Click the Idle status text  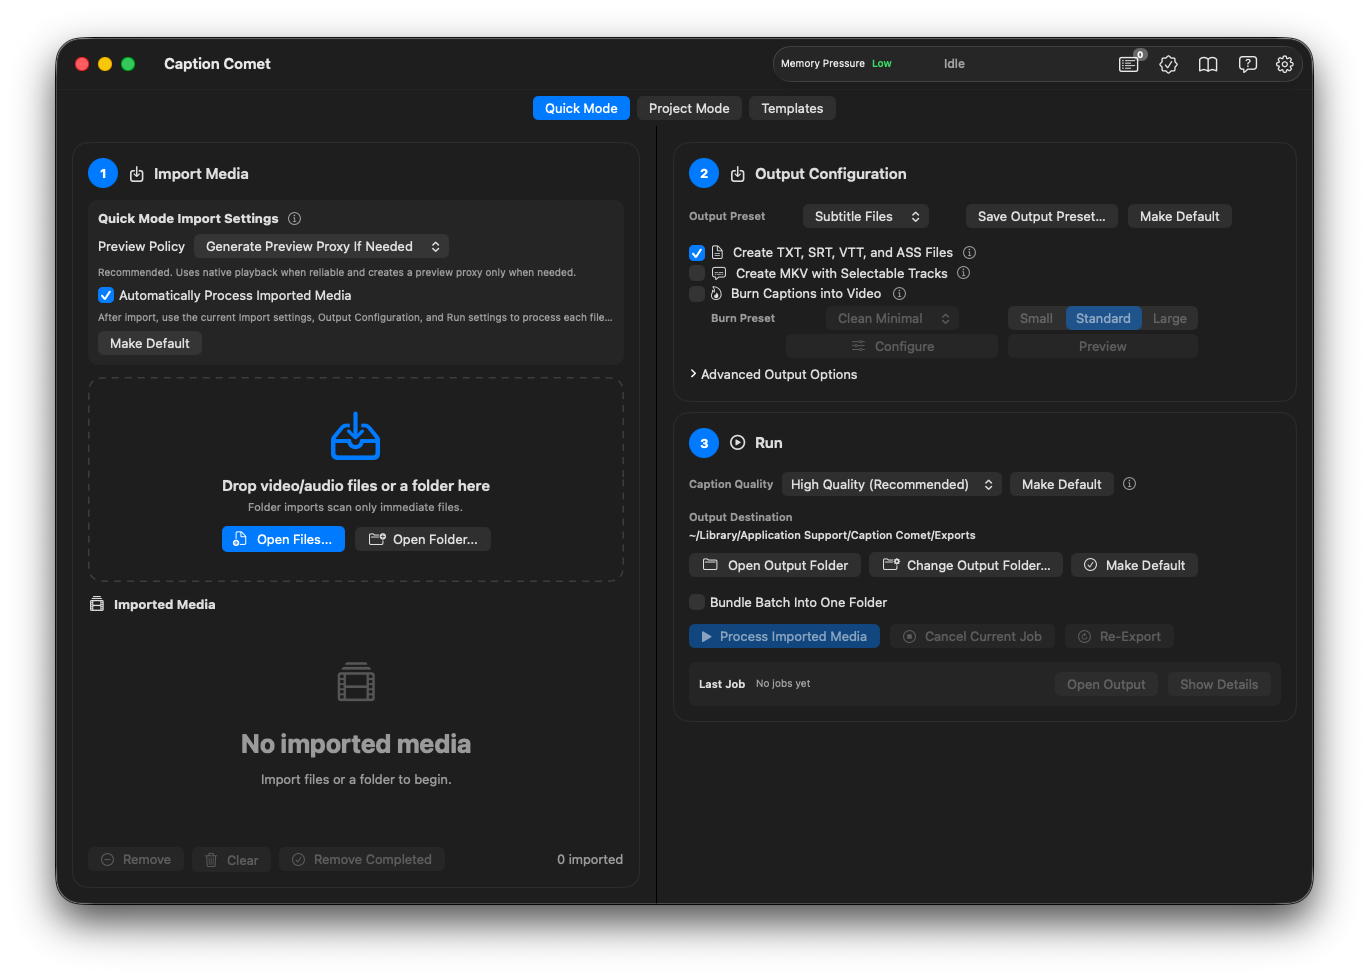click(954, 64)
